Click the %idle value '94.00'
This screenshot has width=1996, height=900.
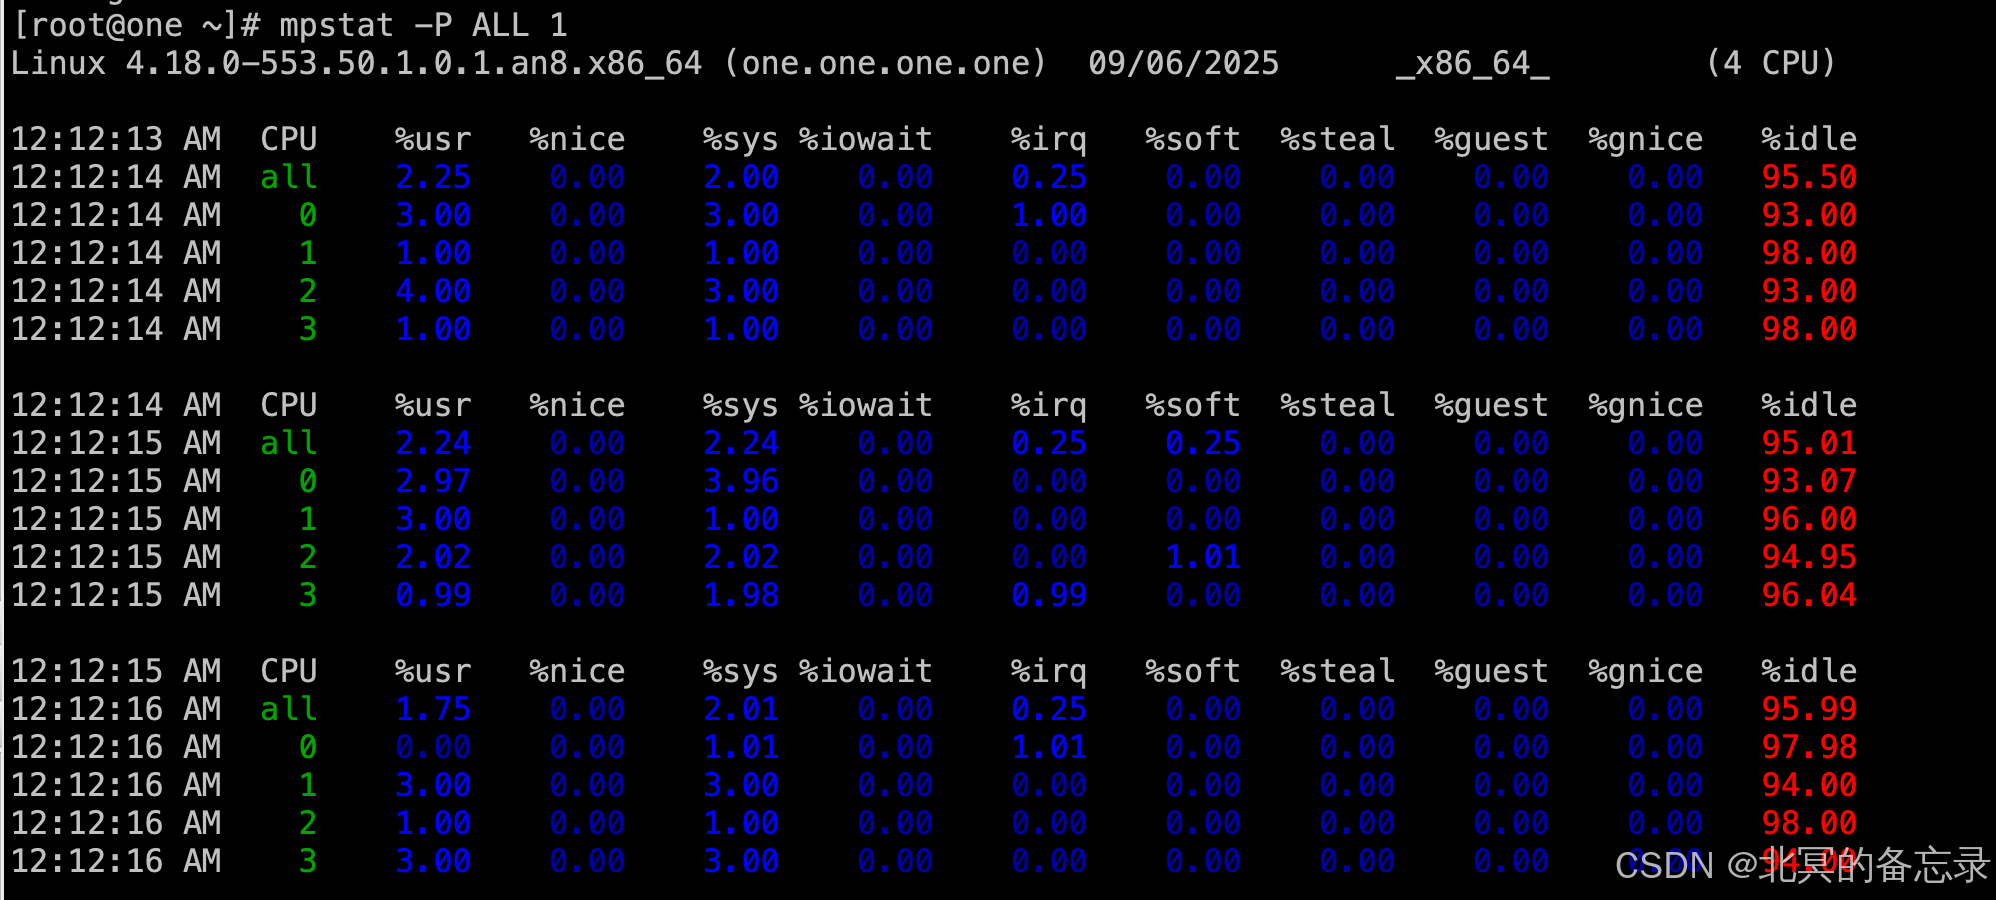pyautogui.click(x=1808, y=785)
